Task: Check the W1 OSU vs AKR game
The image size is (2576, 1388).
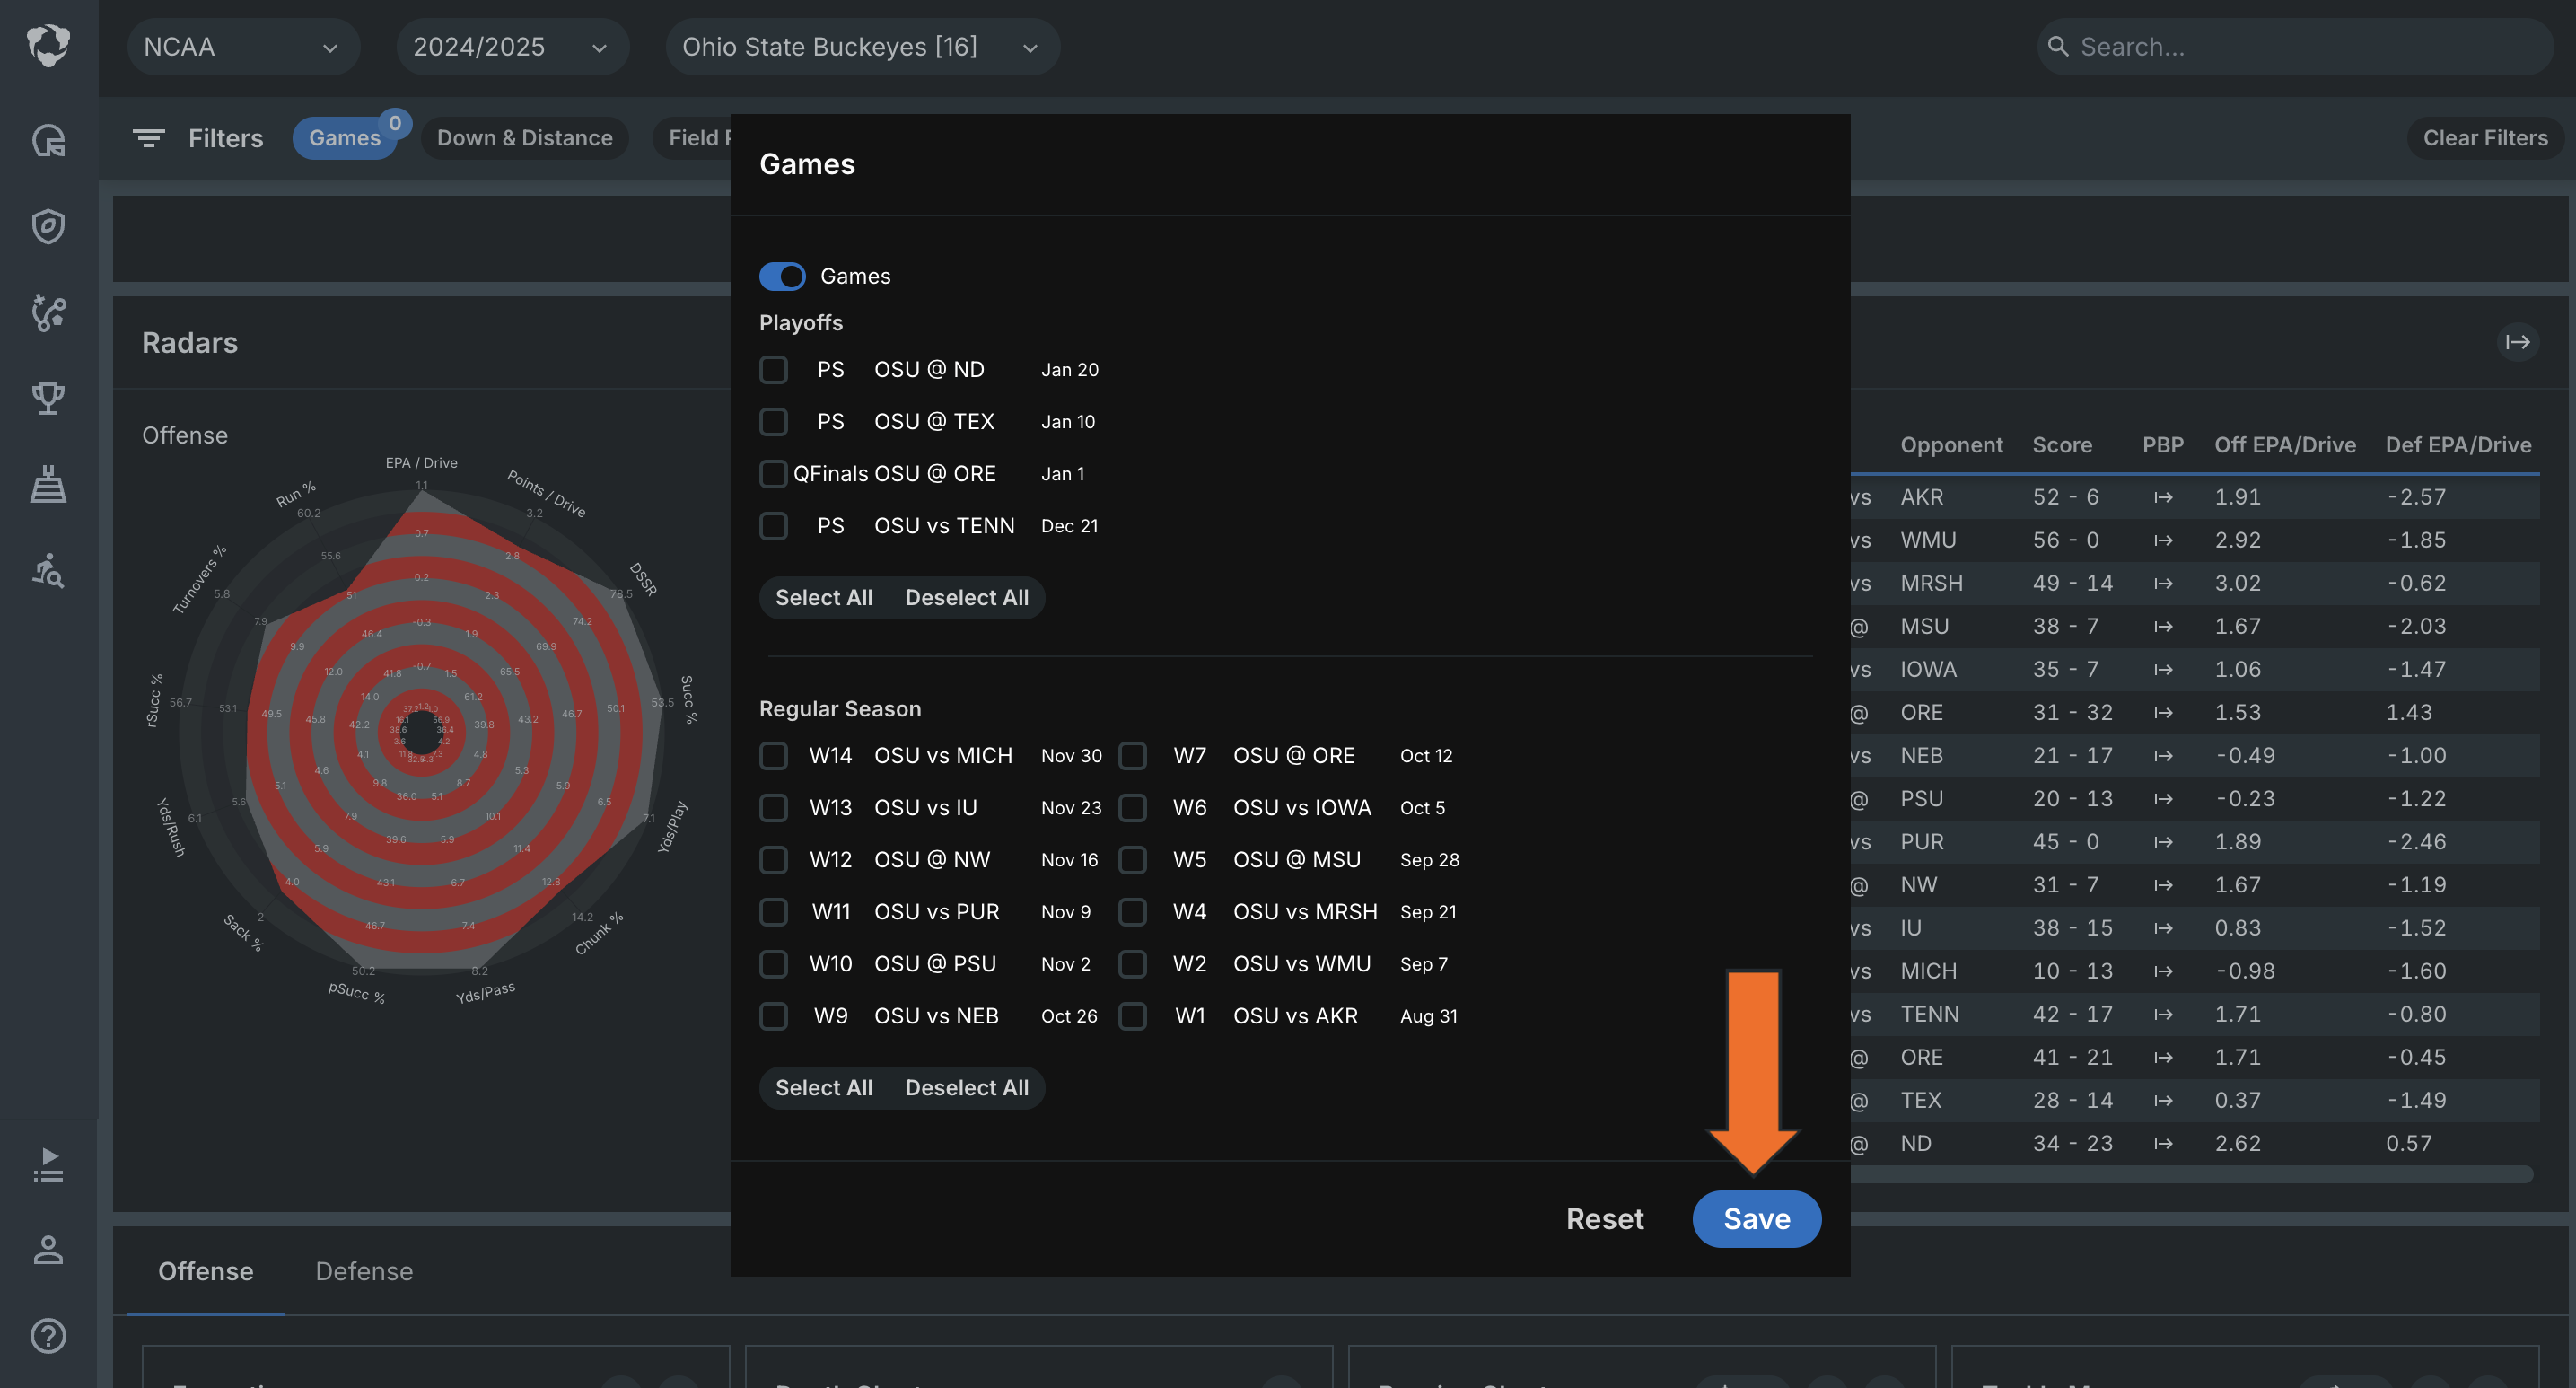Action: tap(1132, 1016)
